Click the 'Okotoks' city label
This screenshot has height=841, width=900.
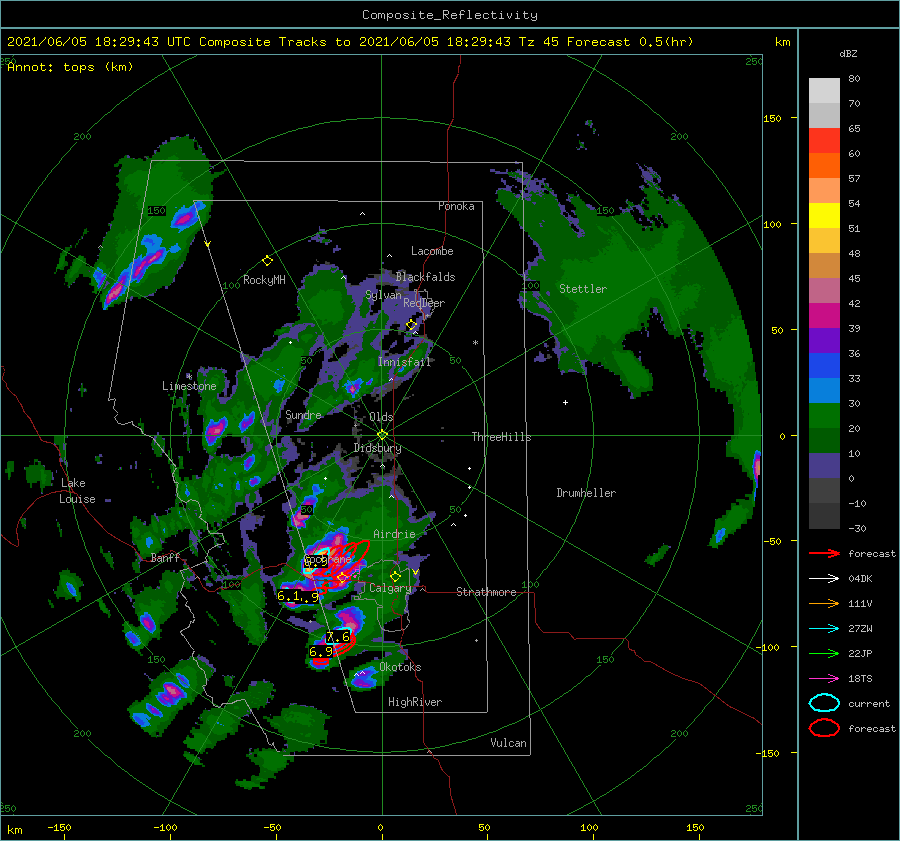tap(400, 667)
